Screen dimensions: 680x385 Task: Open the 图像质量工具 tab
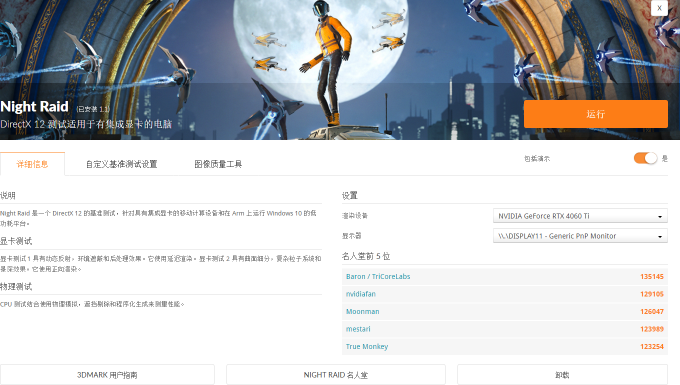click(x=218, y=164)
